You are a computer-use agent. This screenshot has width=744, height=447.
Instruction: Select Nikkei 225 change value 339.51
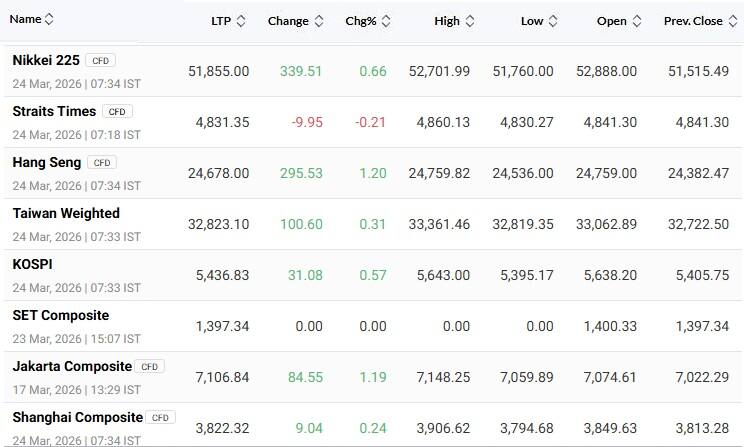pyautogui.click(x=301, y=71)
